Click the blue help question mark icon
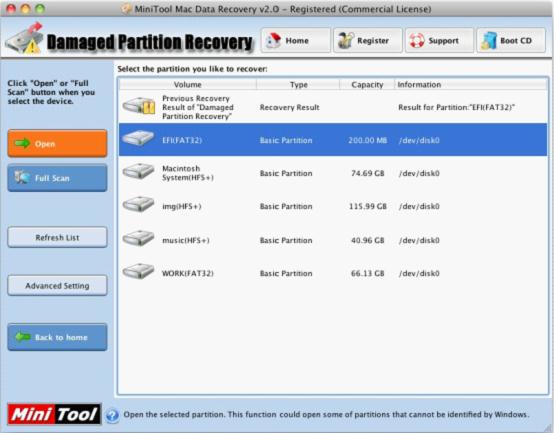Image resolution: width=554 pixels, height=433 pixels. point(112,415)
